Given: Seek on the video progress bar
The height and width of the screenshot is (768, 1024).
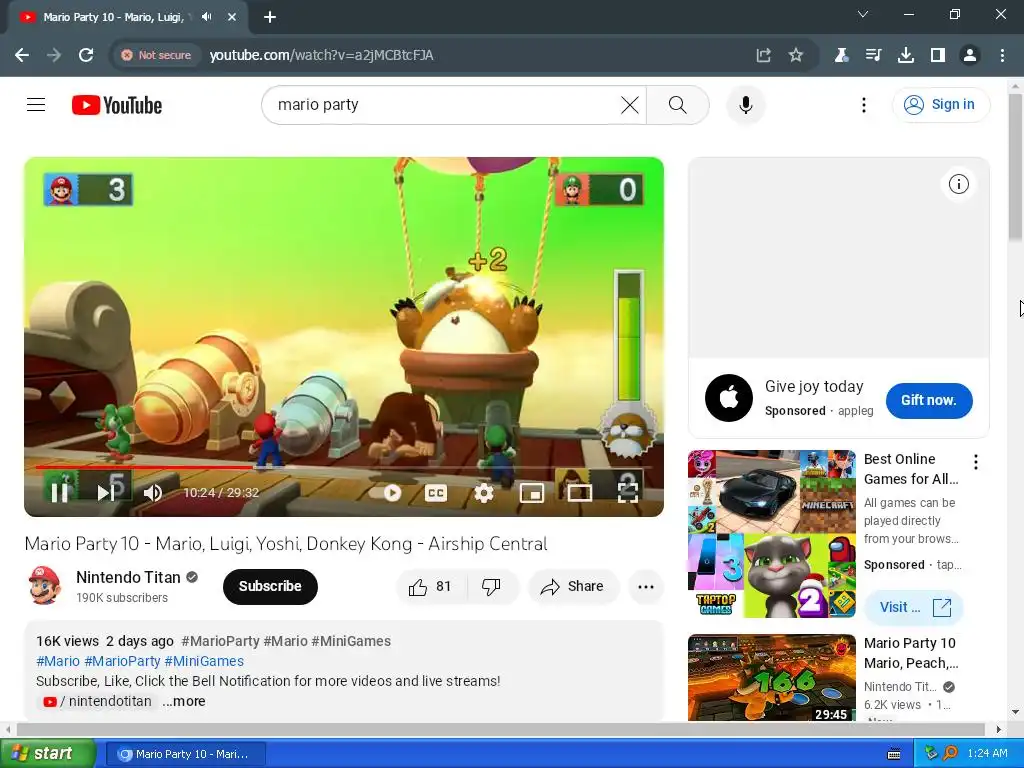Looking at the screenshot, I should 344,467.
